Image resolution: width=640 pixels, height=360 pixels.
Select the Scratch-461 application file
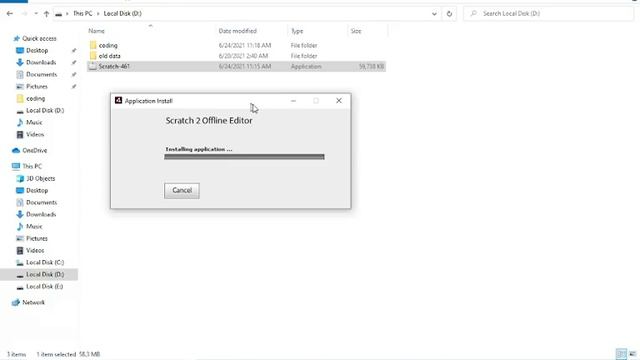[x=236, y=66]
